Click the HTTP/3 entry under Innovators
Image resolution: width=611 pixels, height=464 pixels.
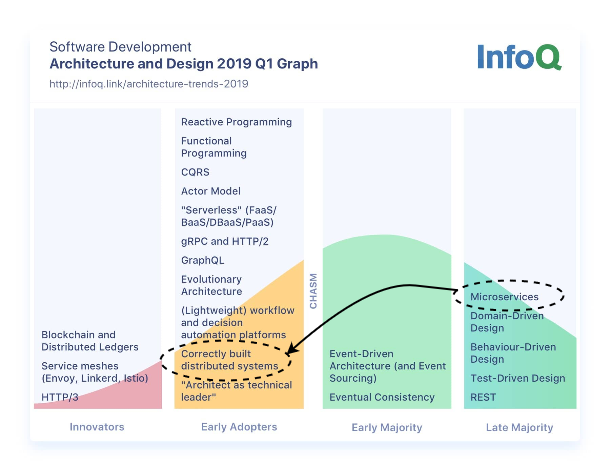pos(58,398)
